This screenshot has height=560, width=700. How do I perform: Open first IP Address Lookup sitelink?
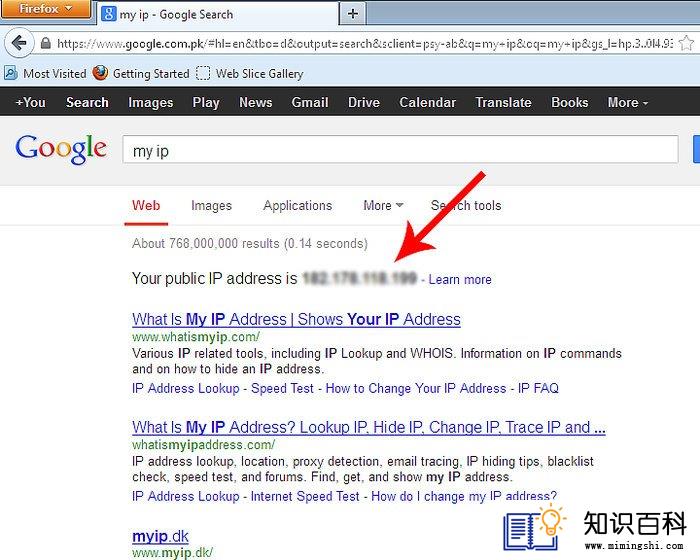tap(186, 388)
